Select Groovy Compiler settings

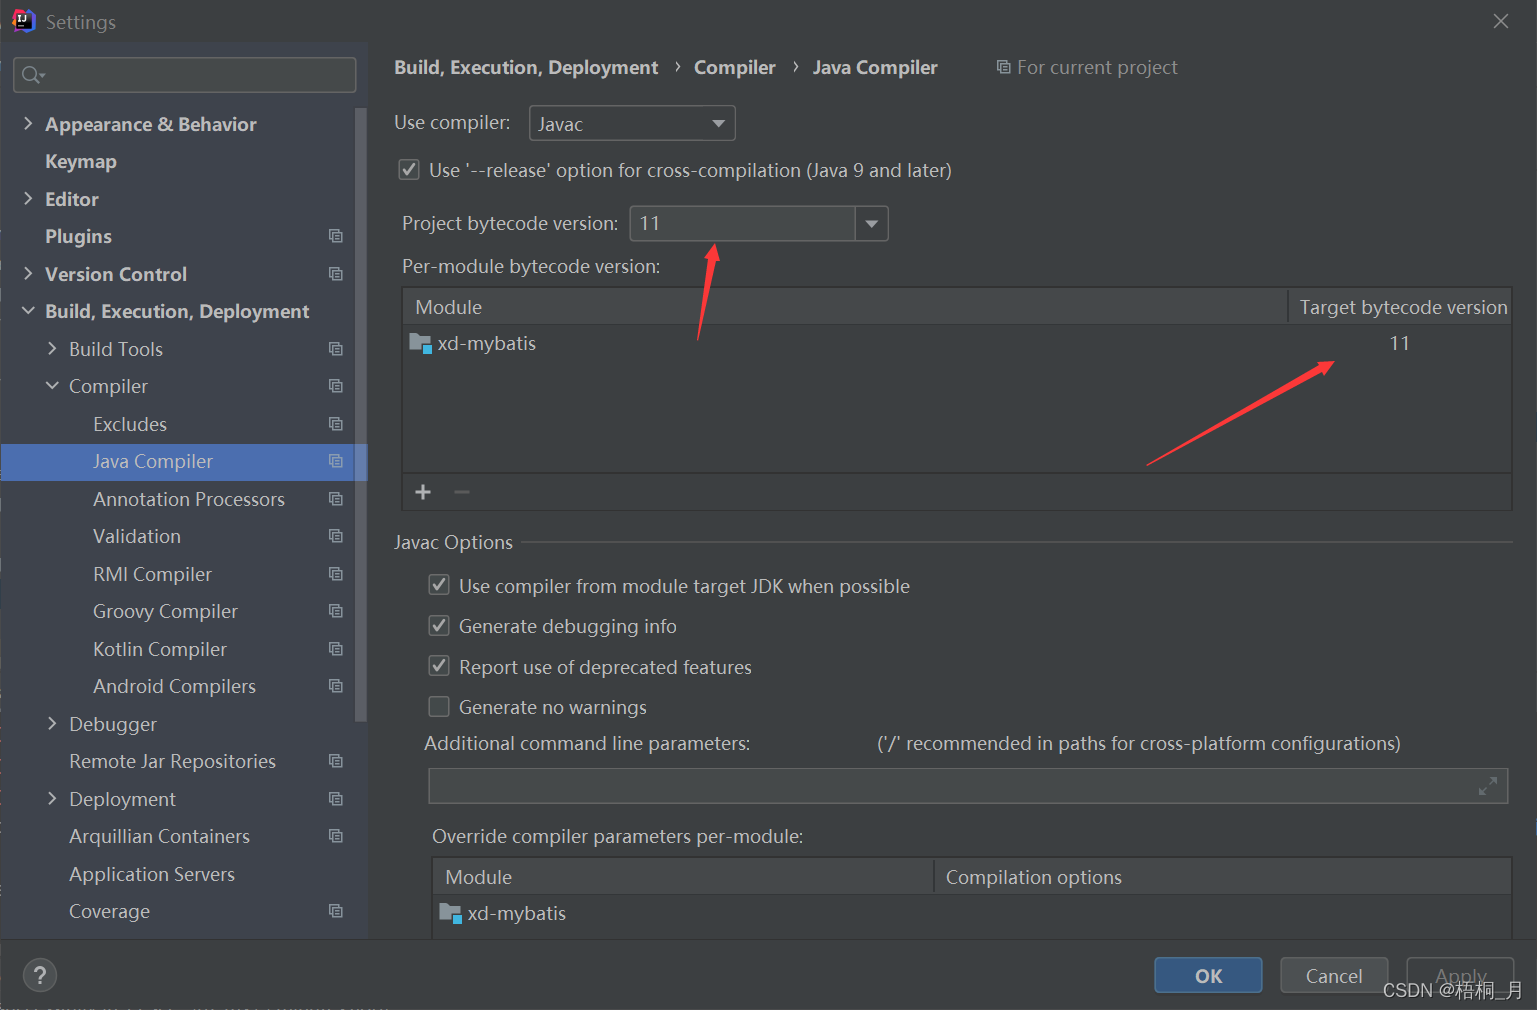click(x=165, y=611)
